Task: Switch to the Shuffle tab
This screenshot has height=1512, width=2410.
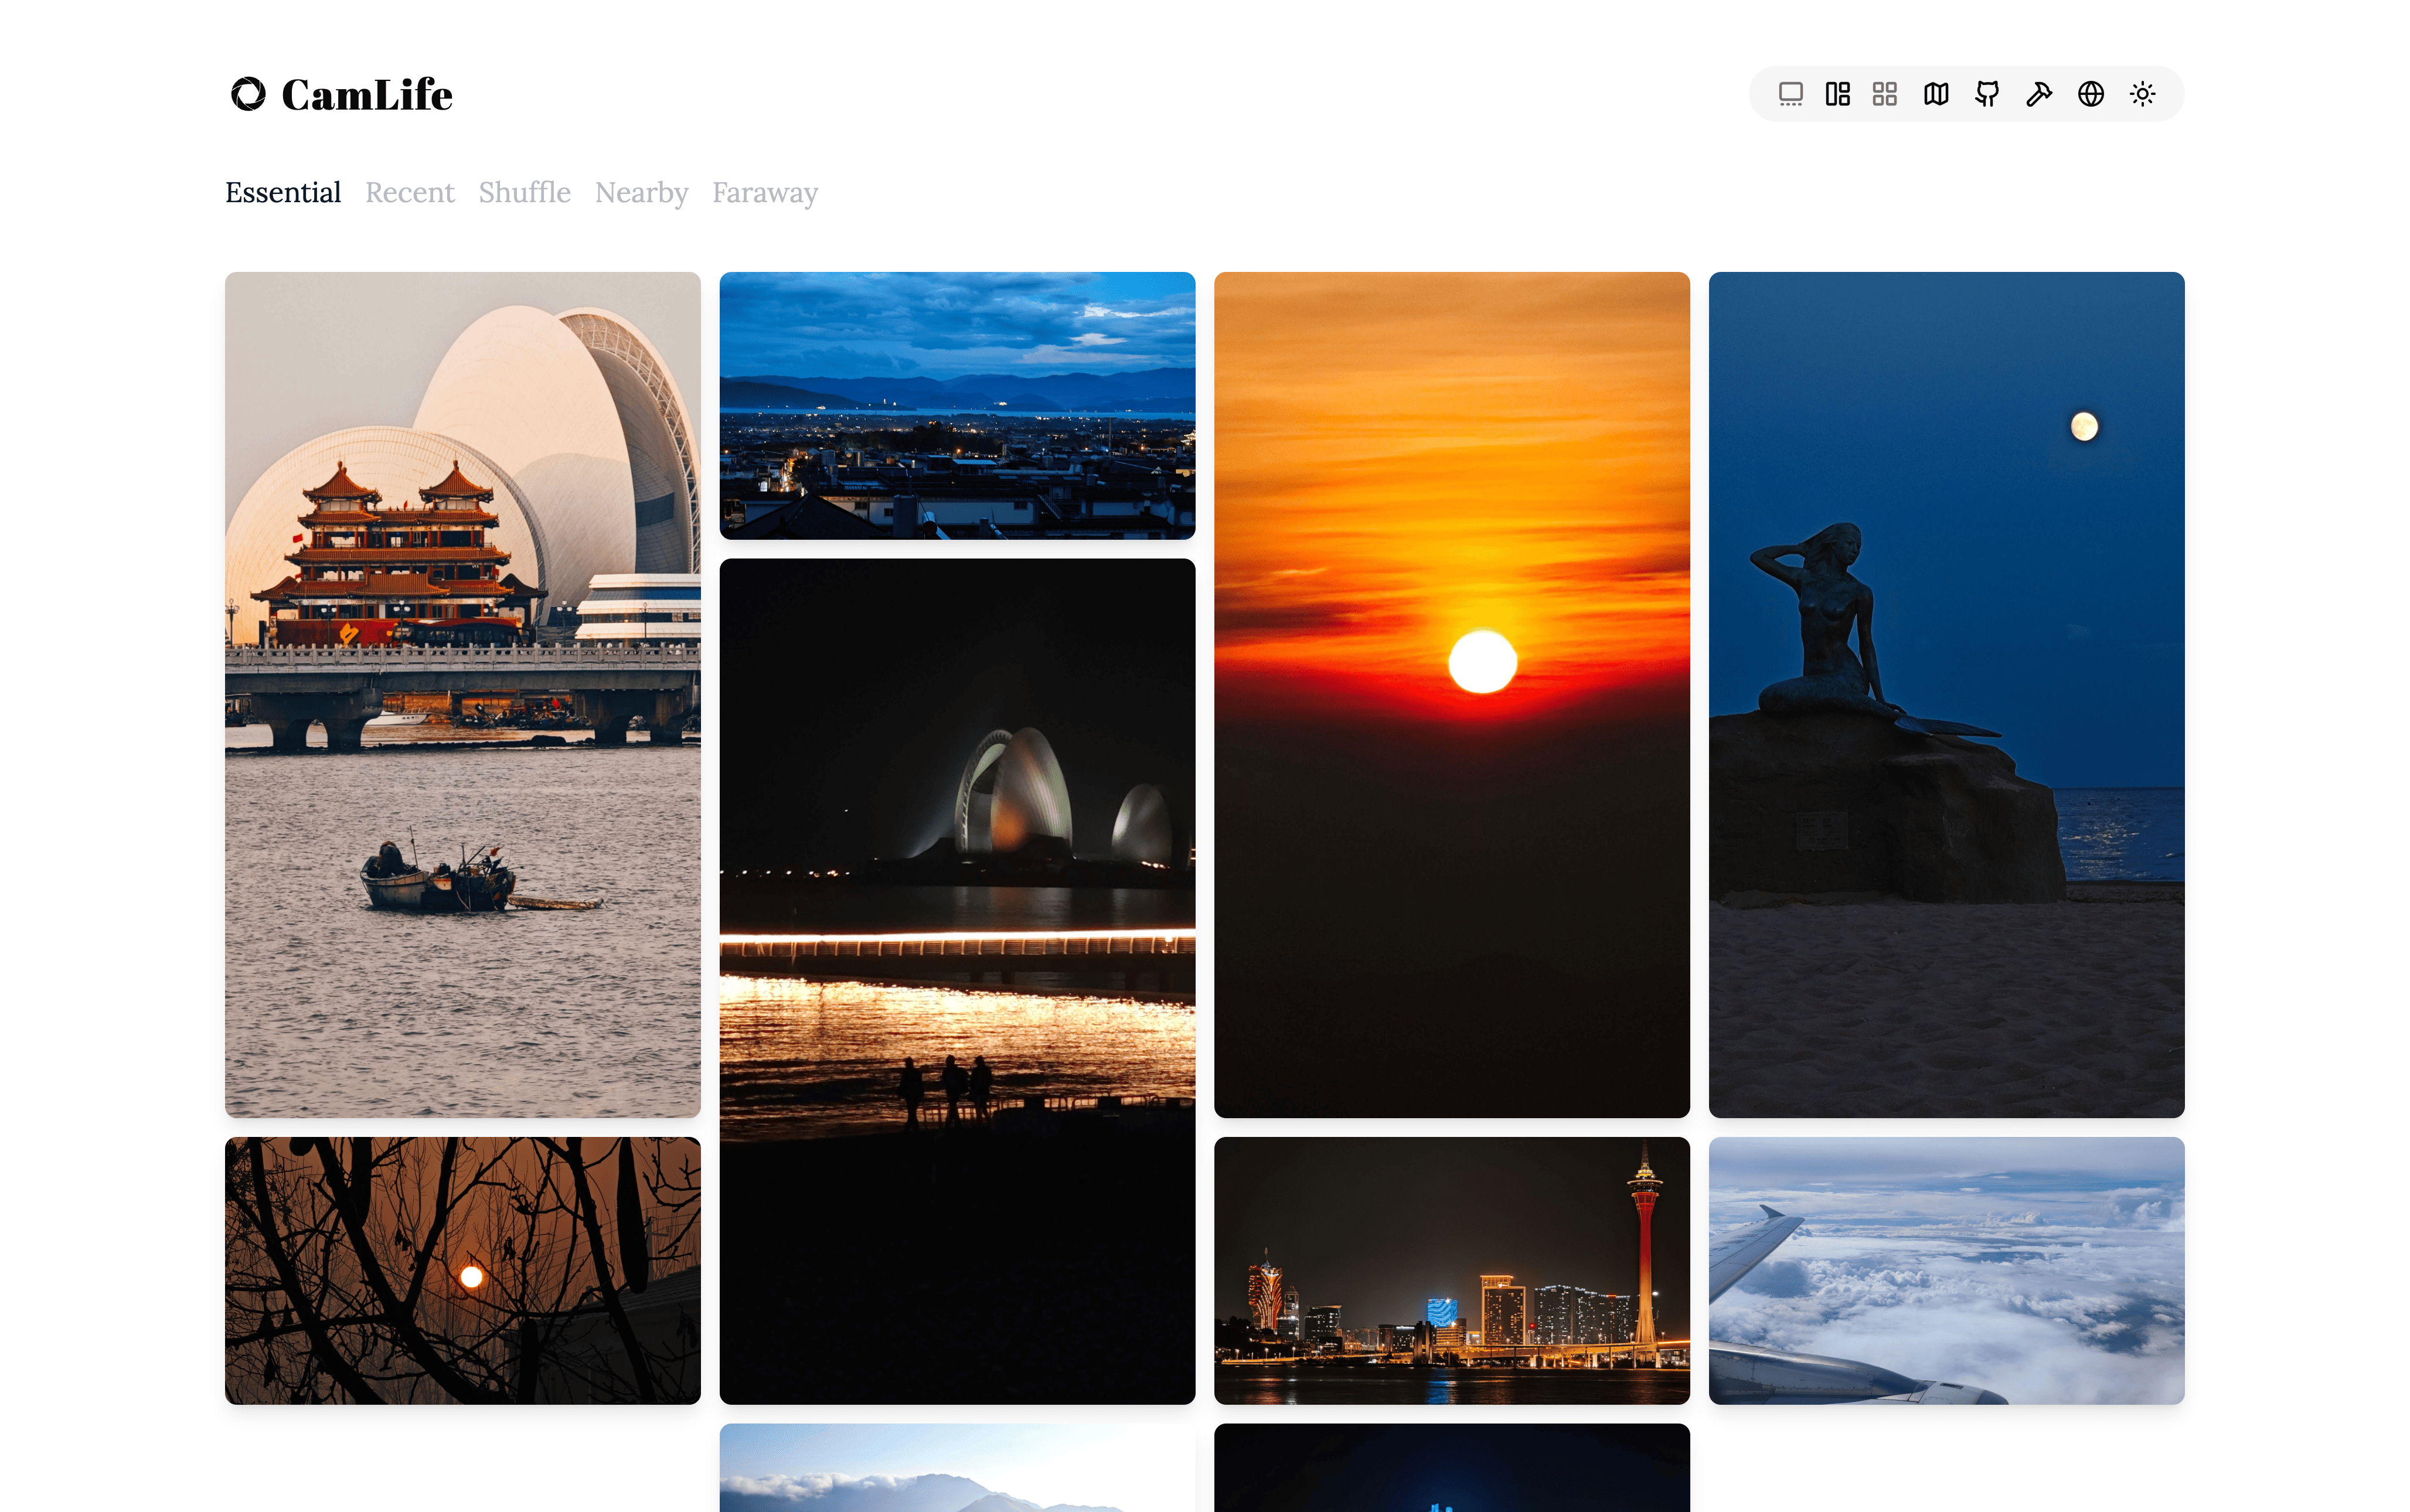Action: point(524,192)
